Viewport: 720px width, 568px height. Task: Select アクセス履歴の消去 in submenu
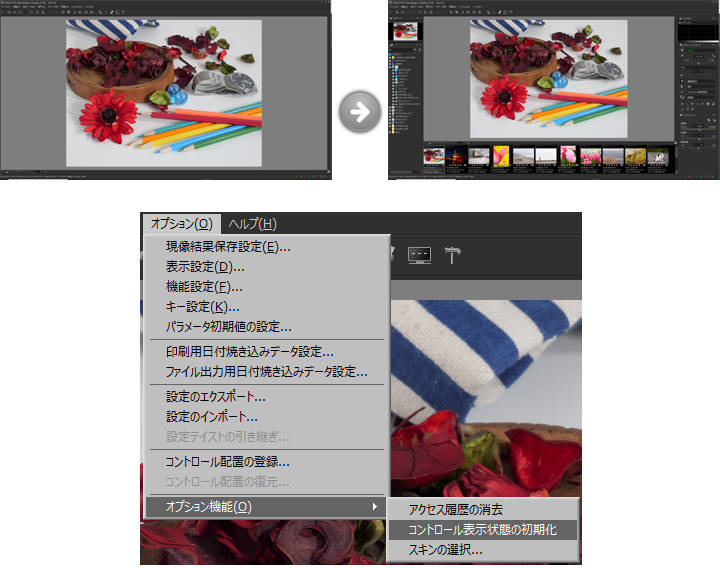tap(456, 510)
